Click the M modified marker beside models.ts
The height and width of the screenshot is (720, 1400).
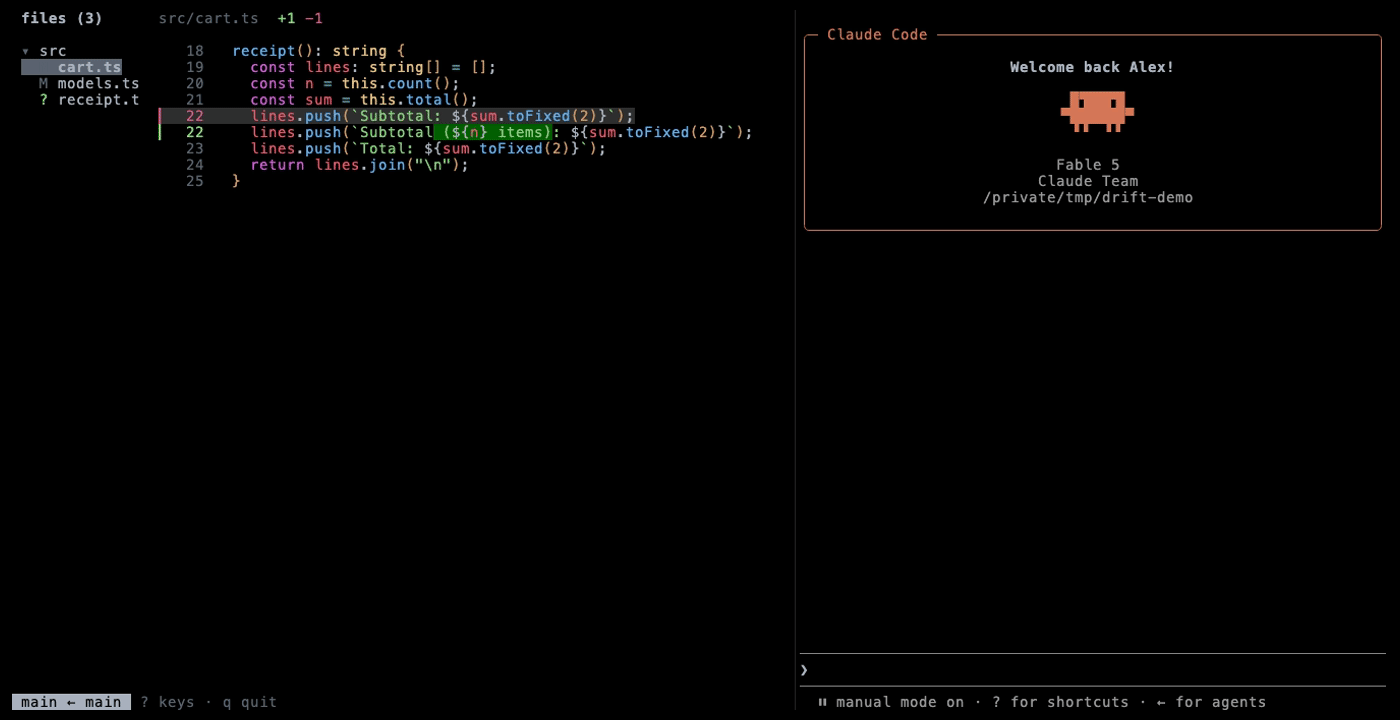point(43,83)
